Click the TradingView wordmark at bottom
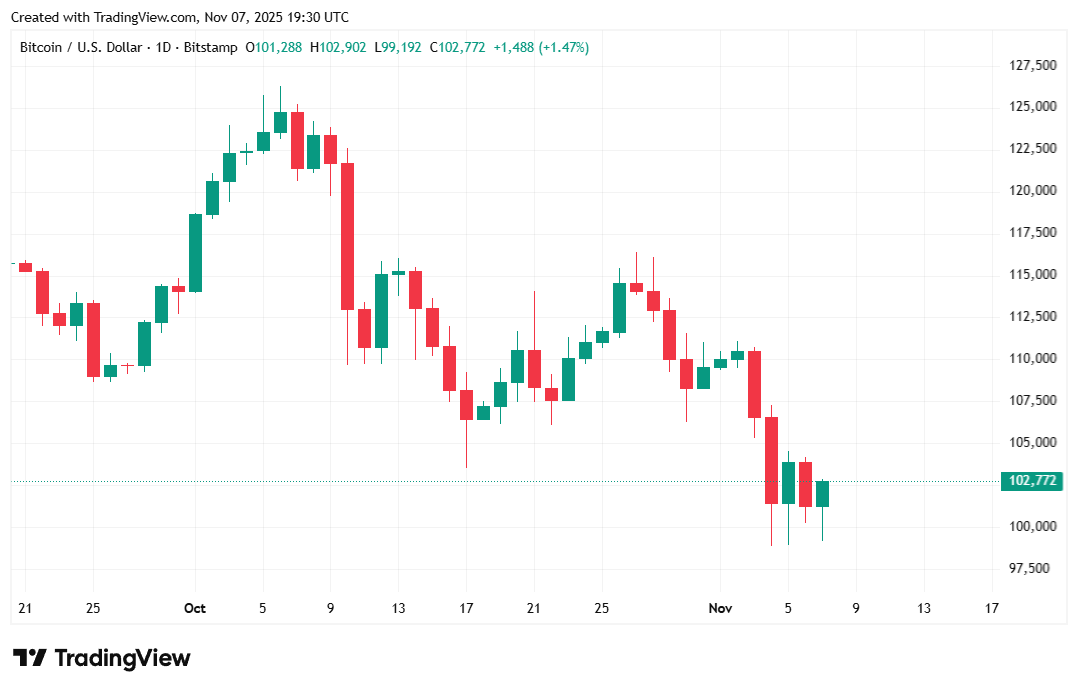 122,658
